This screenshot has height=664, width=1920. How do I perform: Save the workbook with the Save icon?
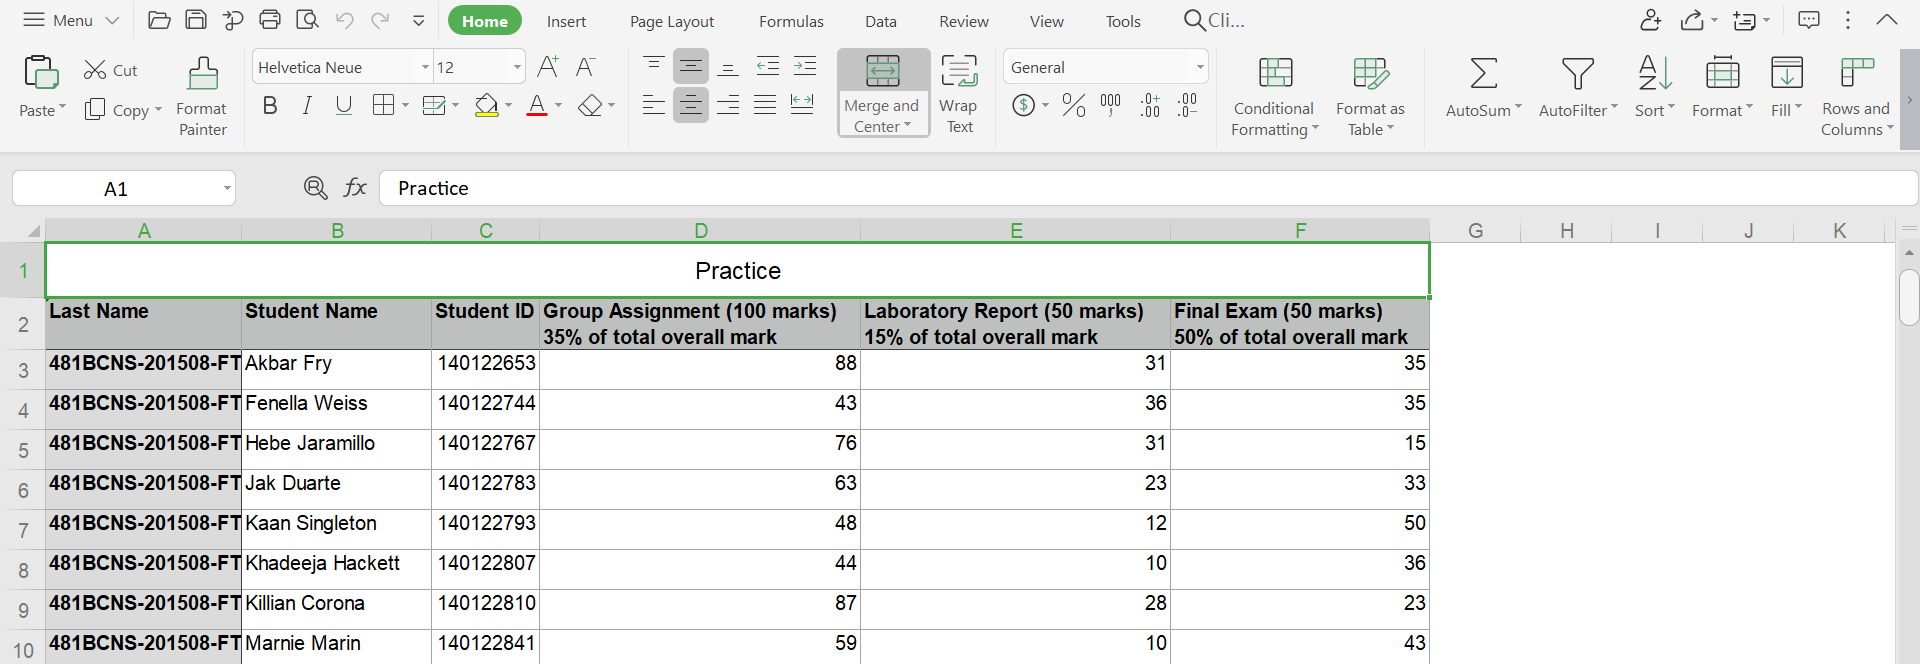[196, 20]
